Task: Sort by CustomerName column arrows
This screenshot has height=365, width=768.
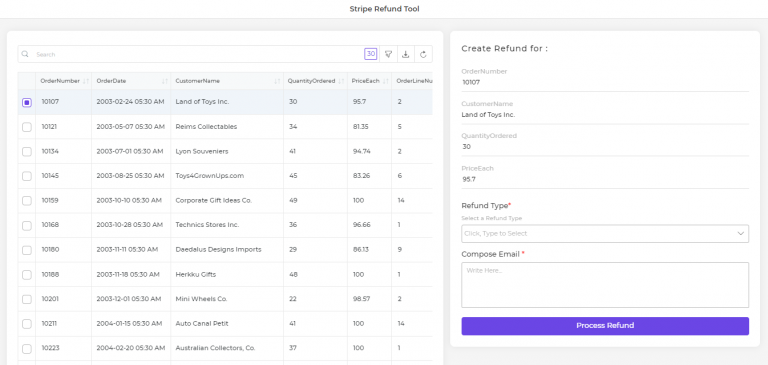Action: pos(277,81)
